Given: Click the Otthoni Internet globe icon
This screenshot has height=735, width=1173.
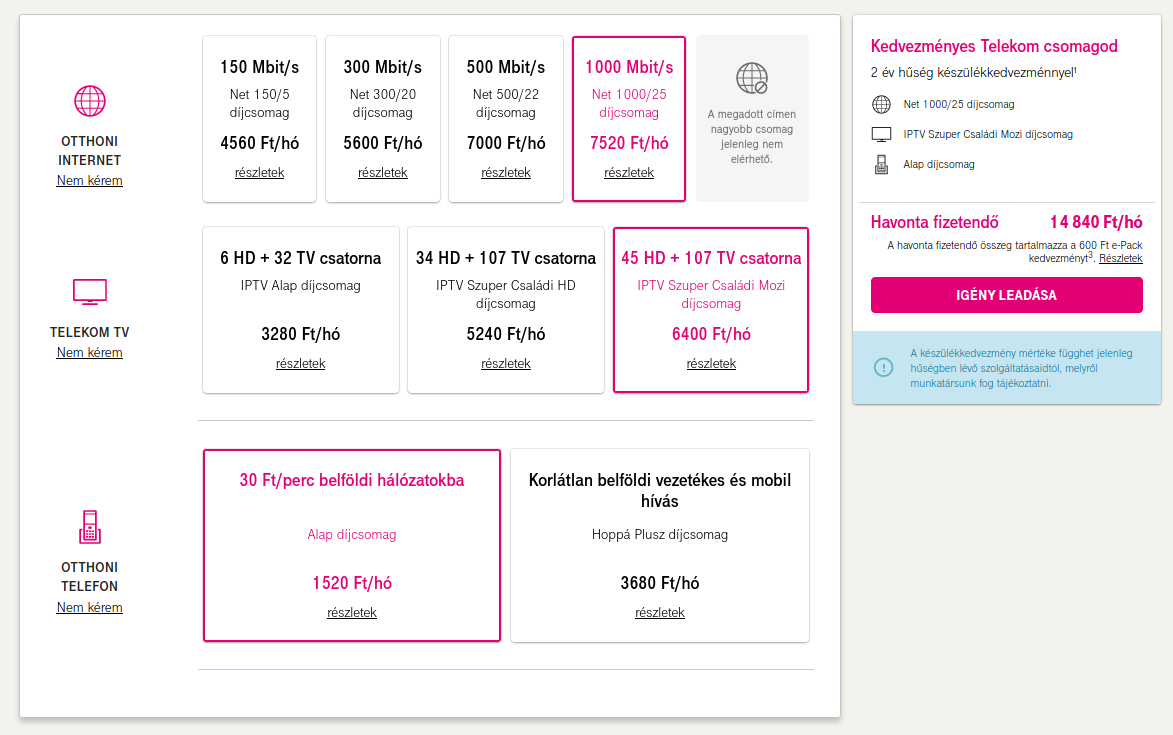Looking at the screenshot, I should click(x=90, y=101).
